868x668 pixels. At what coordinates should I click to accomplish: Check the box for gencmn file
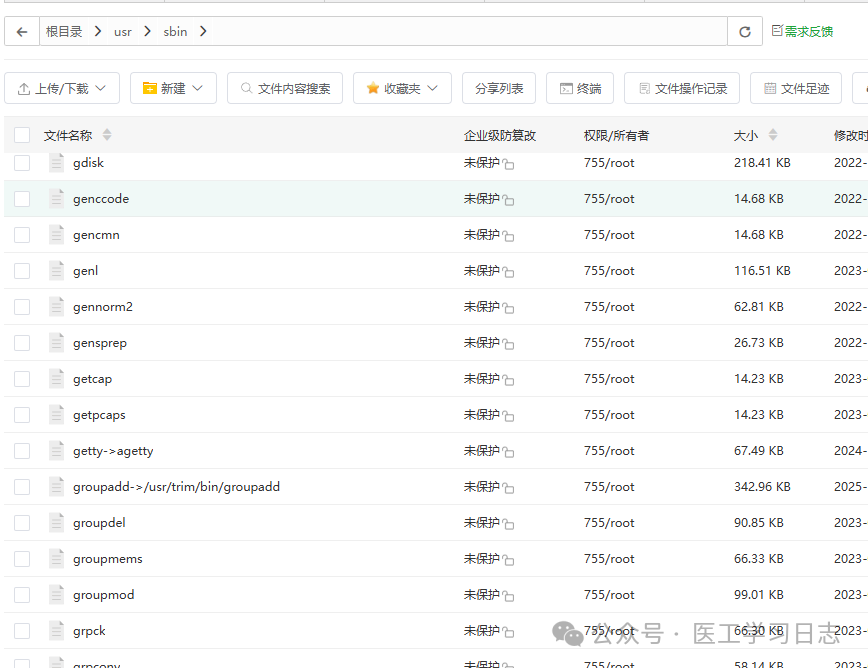[x=22, y=235]
